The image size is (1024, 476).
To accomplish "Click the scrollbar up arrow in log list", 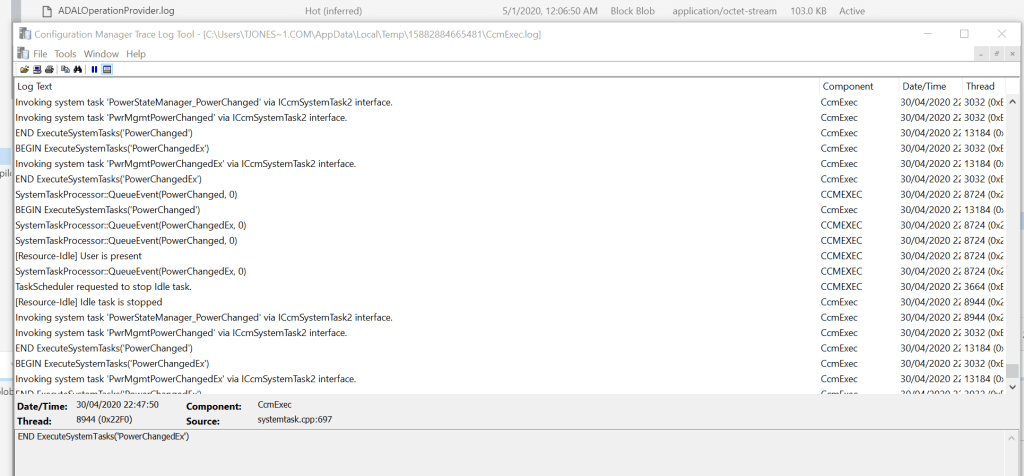I will point(1012,102).
